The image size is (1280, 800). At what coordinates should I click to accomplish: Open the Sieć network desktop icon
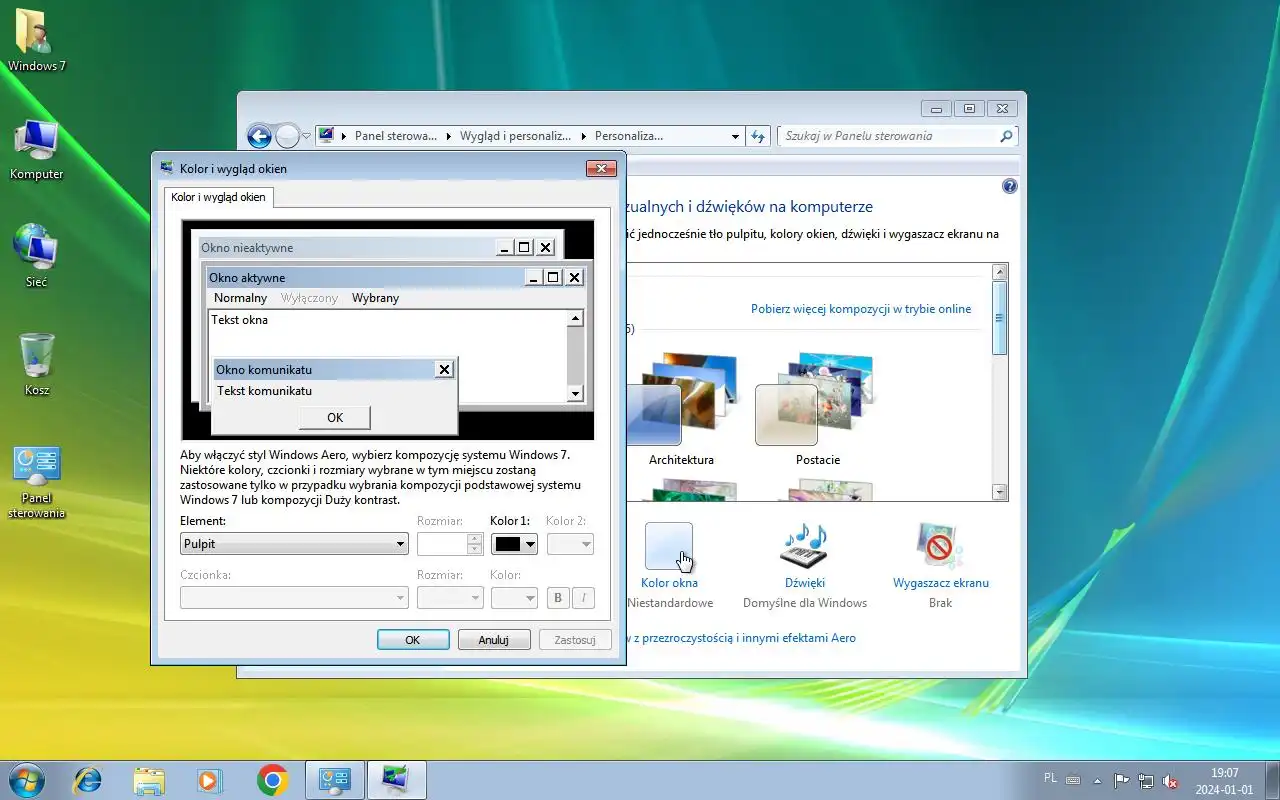37,256
